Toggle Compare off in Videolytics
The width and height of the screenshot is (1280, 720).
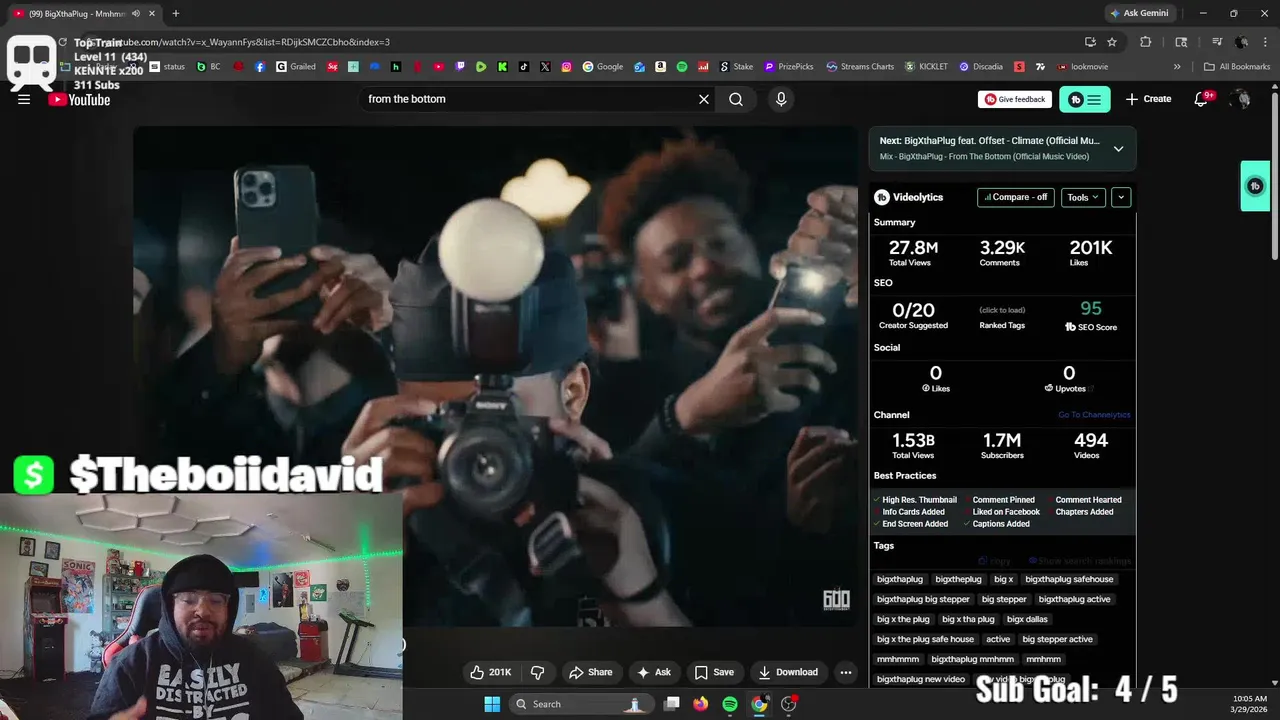point(1016,197)
